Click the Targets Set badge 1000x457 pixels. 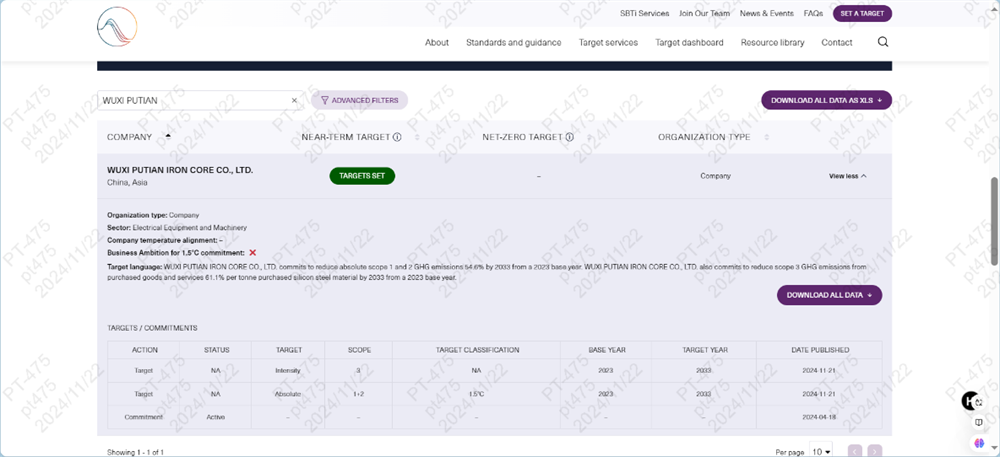coord(362,176)
